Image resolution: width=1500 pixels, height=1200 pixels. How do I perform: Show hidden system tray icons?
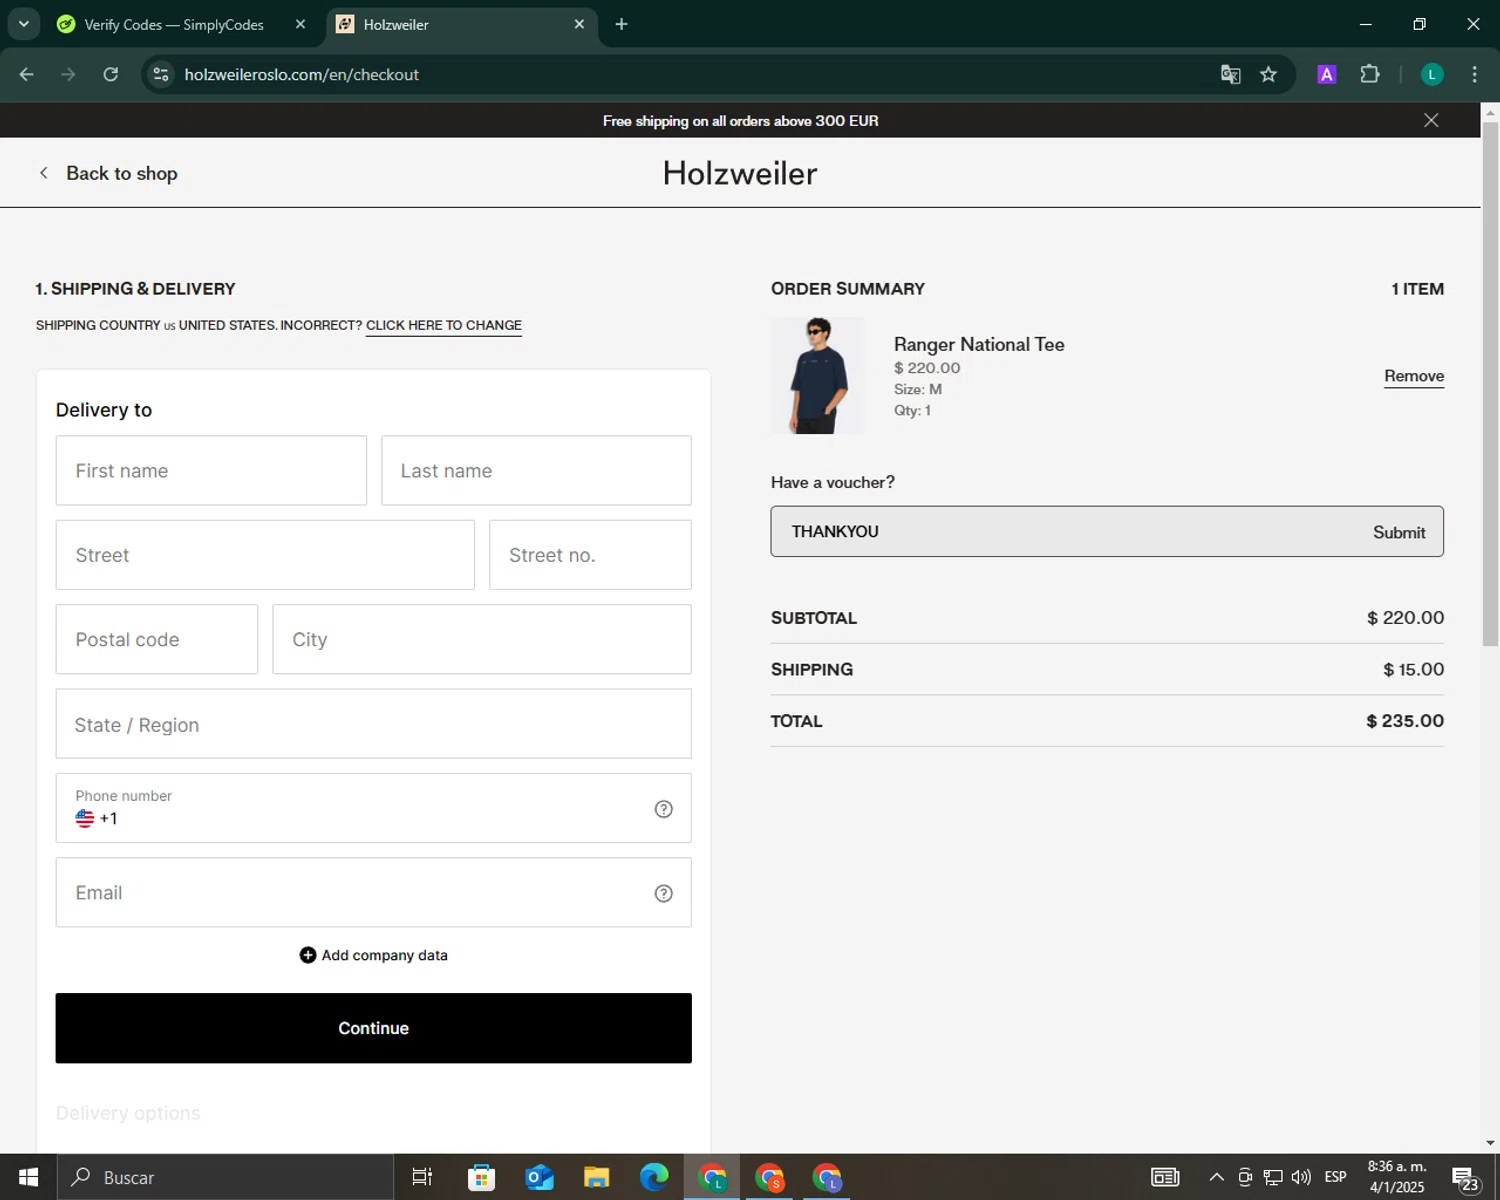click(x=1216, y=1177)
